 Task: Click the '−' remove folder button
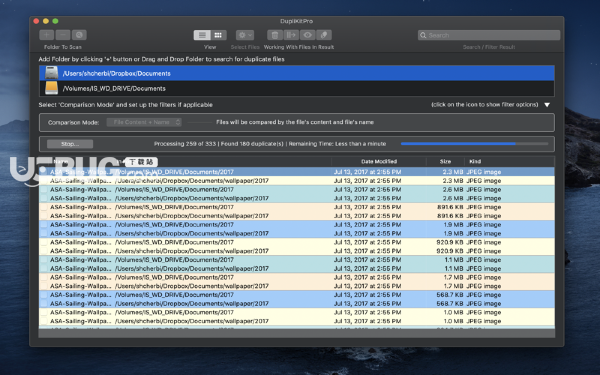[x=63, y=35]
